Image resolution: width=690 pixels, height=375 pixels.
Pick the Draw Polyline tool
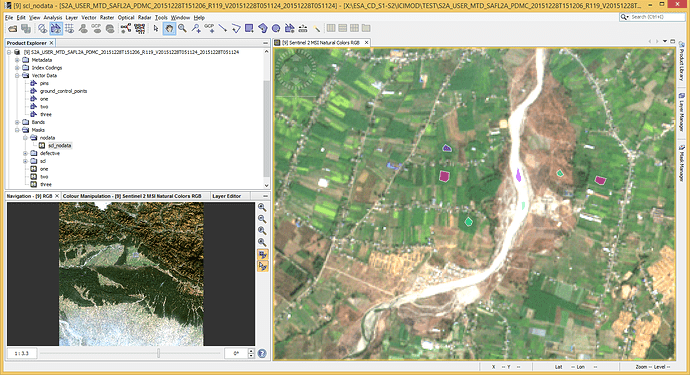click(236, 29)
